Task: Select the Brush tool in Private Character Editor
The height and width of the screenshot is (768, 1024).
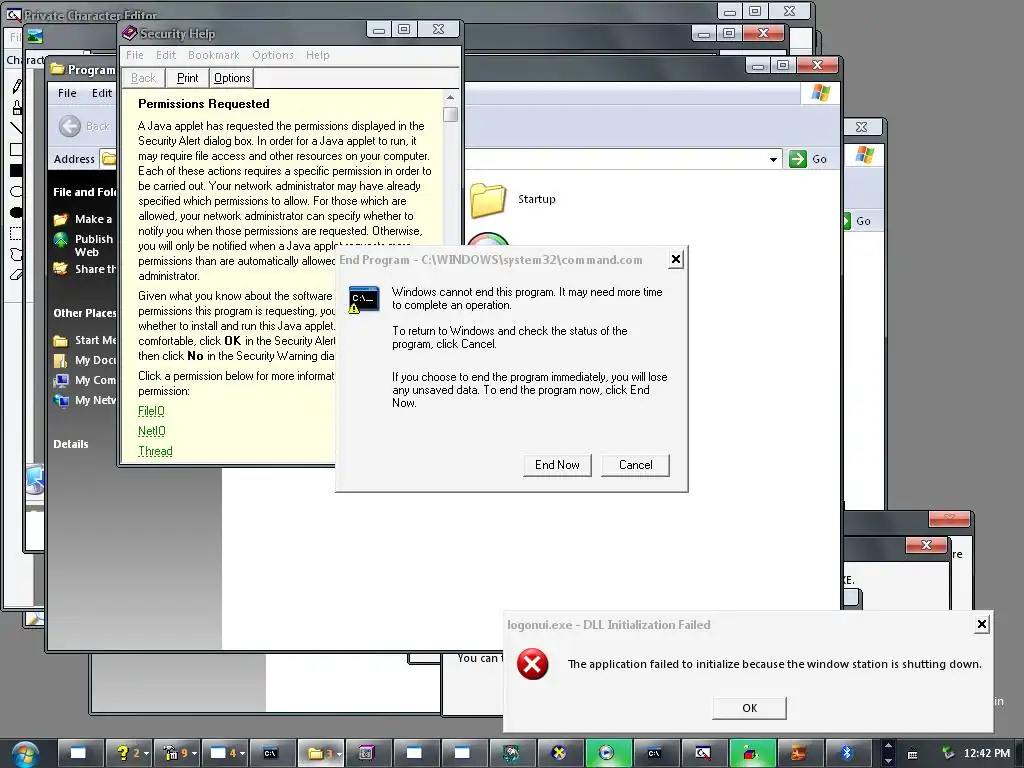Action: tap(17, 107)
